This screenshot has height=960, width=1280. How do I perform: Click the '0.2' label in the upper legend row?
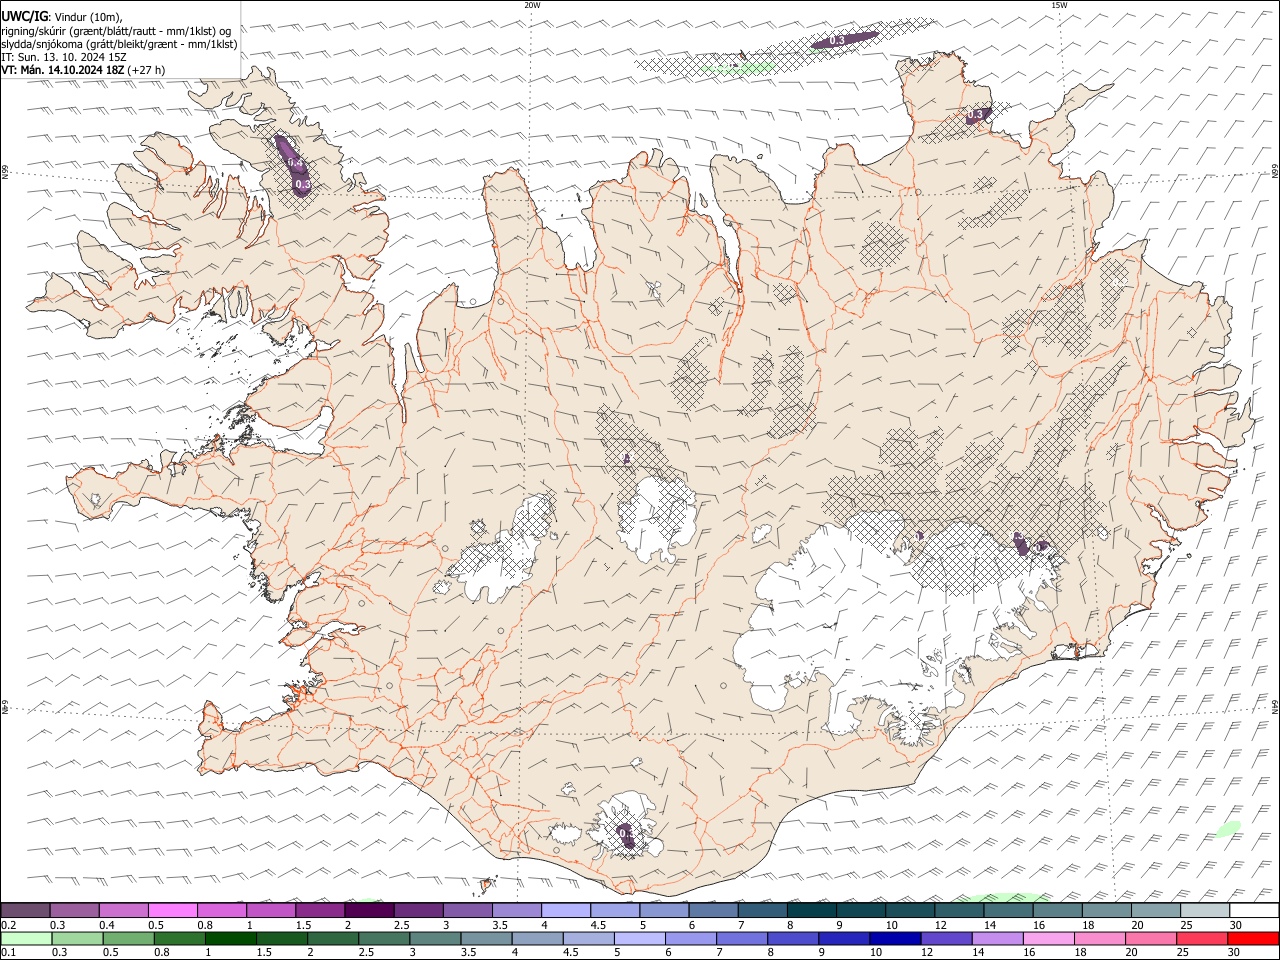pyautogui.click(x=8, y=925)
